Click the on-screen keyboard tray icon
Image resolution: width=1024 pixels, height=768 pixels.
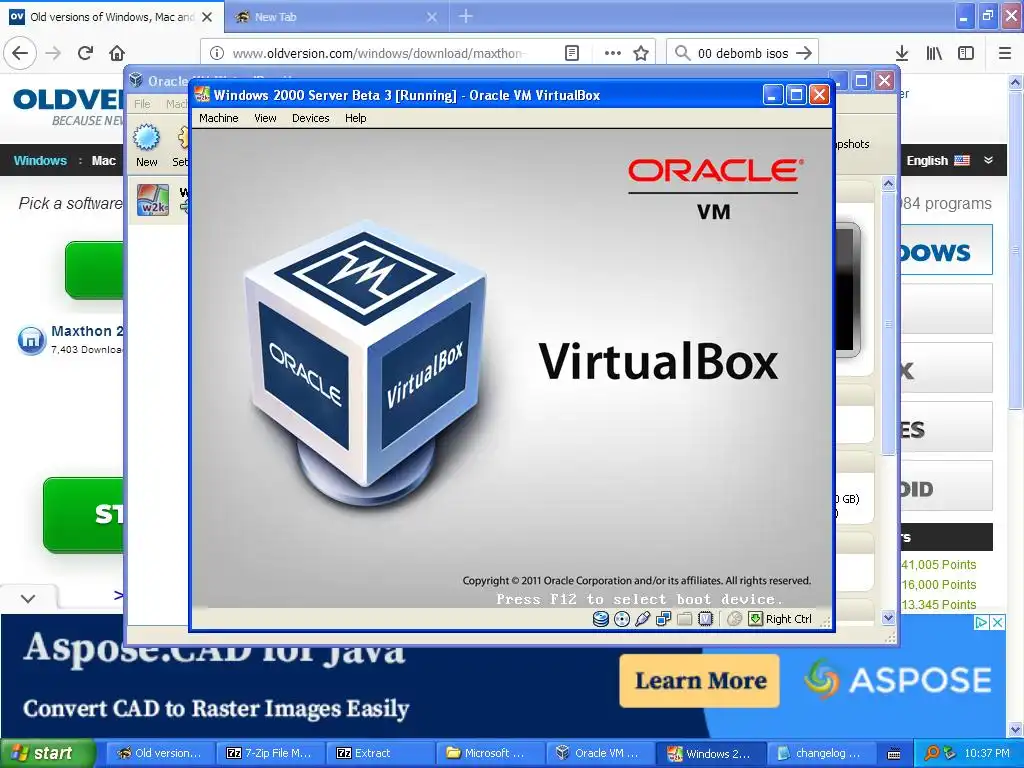tap(893, 754)
